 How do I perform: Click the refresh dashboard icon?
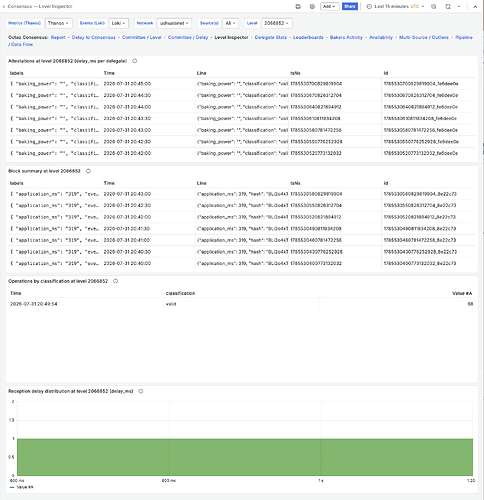(x=448, y=6)
